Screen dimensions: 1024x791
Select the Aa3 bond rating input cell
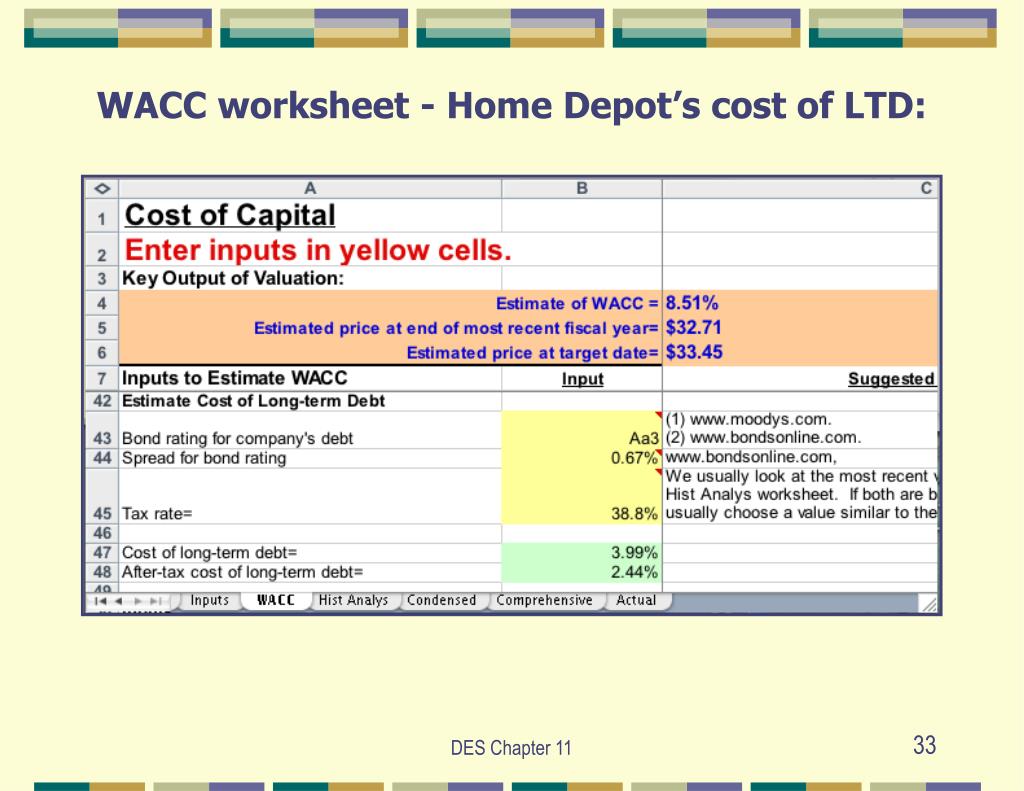pyautogui.click(x=582, y=430)
